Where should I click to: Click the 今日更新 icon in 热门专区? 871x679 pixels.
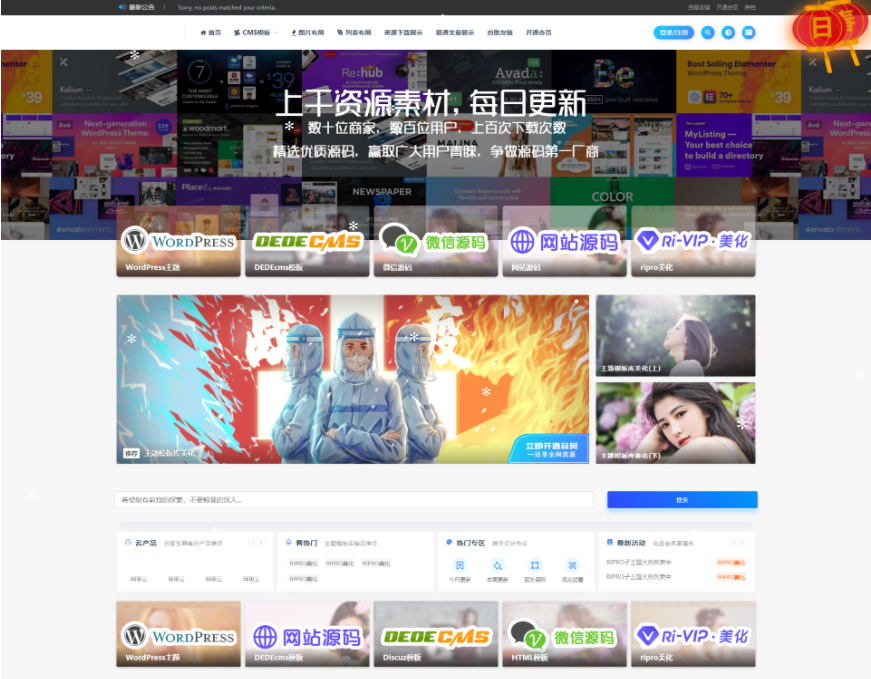460,566
